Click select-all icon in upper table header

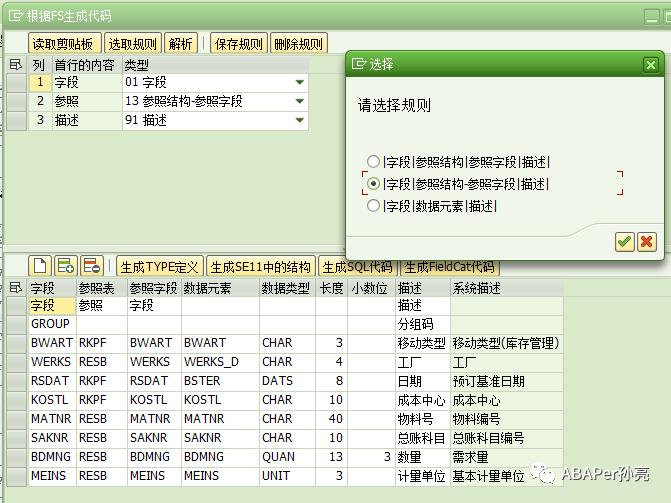[x=16, y=65]
